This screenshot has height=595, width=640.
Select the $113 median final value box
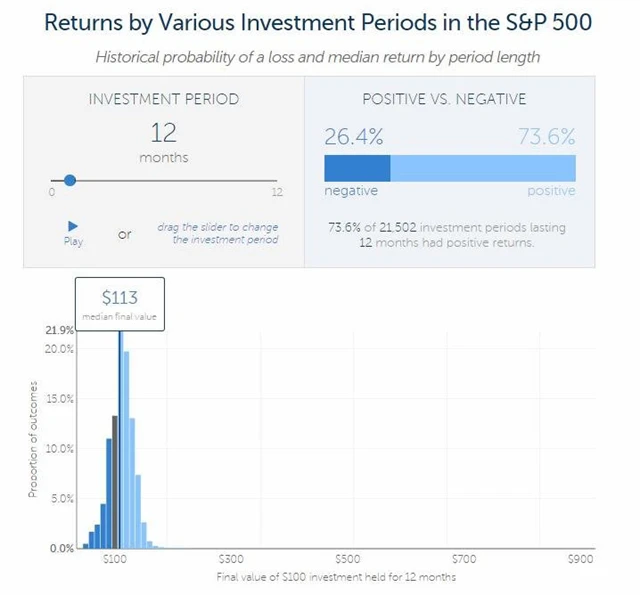(x=119, y=304)
